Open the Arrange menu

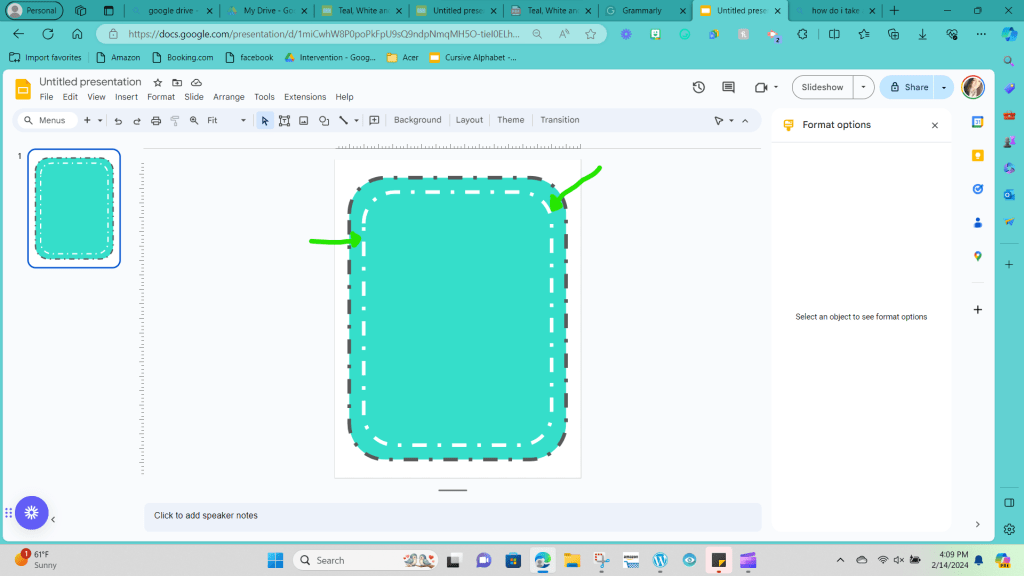(228, 97)
